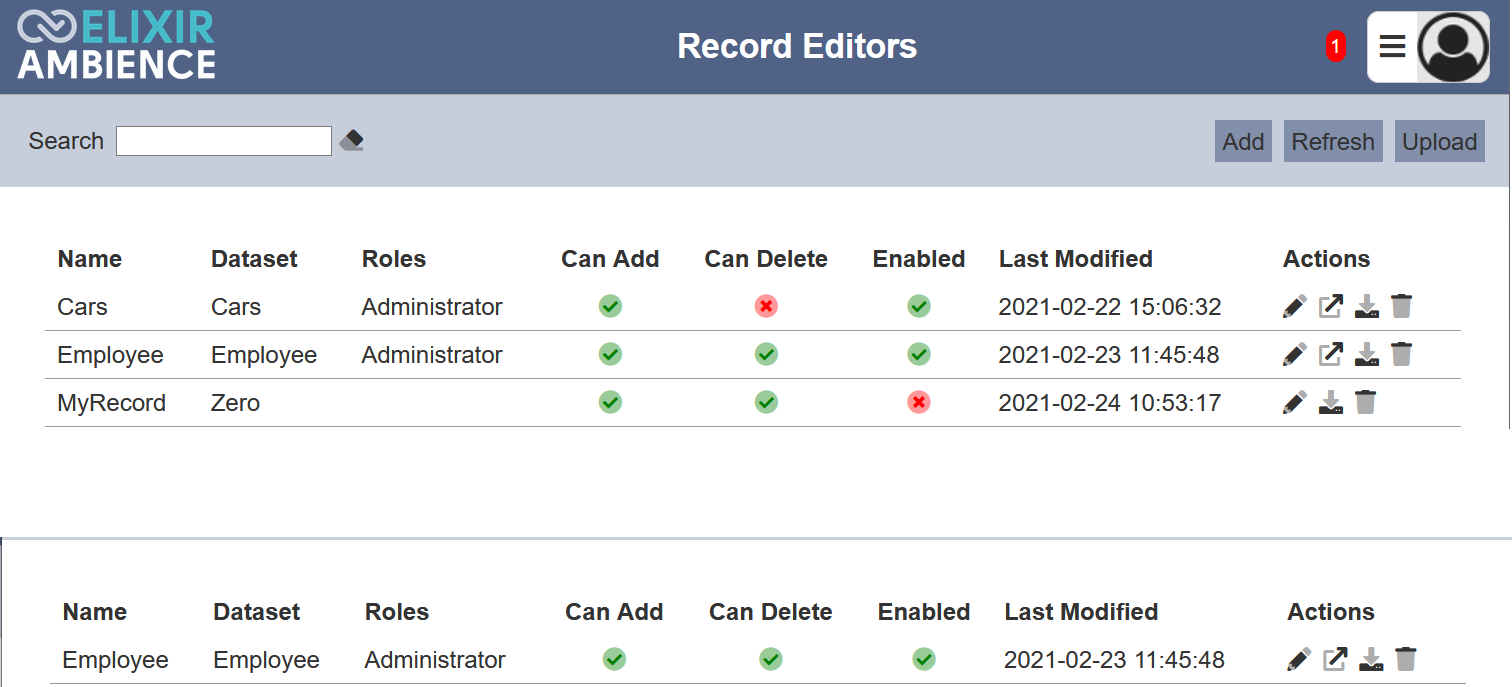This screenshot has width=1512, height=687.
Task: Edit the Cars record editor with pencil icon
Action: pyautogui.click(x=1294, y=306)
